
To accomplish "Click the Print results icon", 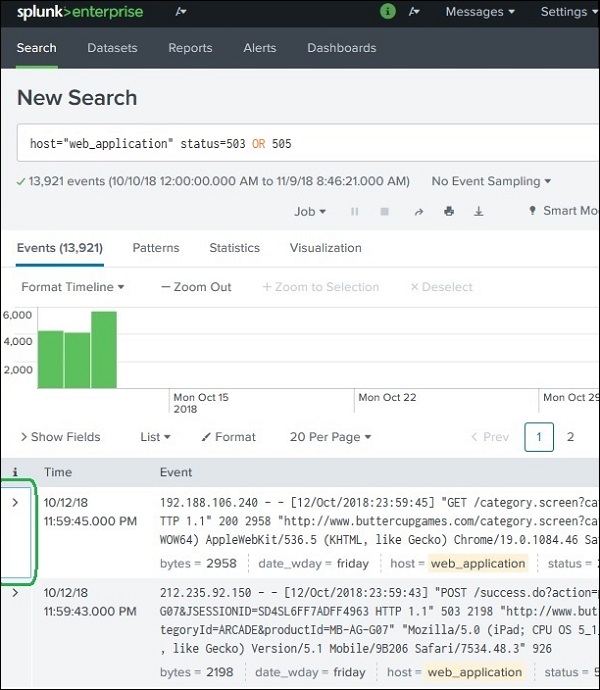I will pos(449,212).
